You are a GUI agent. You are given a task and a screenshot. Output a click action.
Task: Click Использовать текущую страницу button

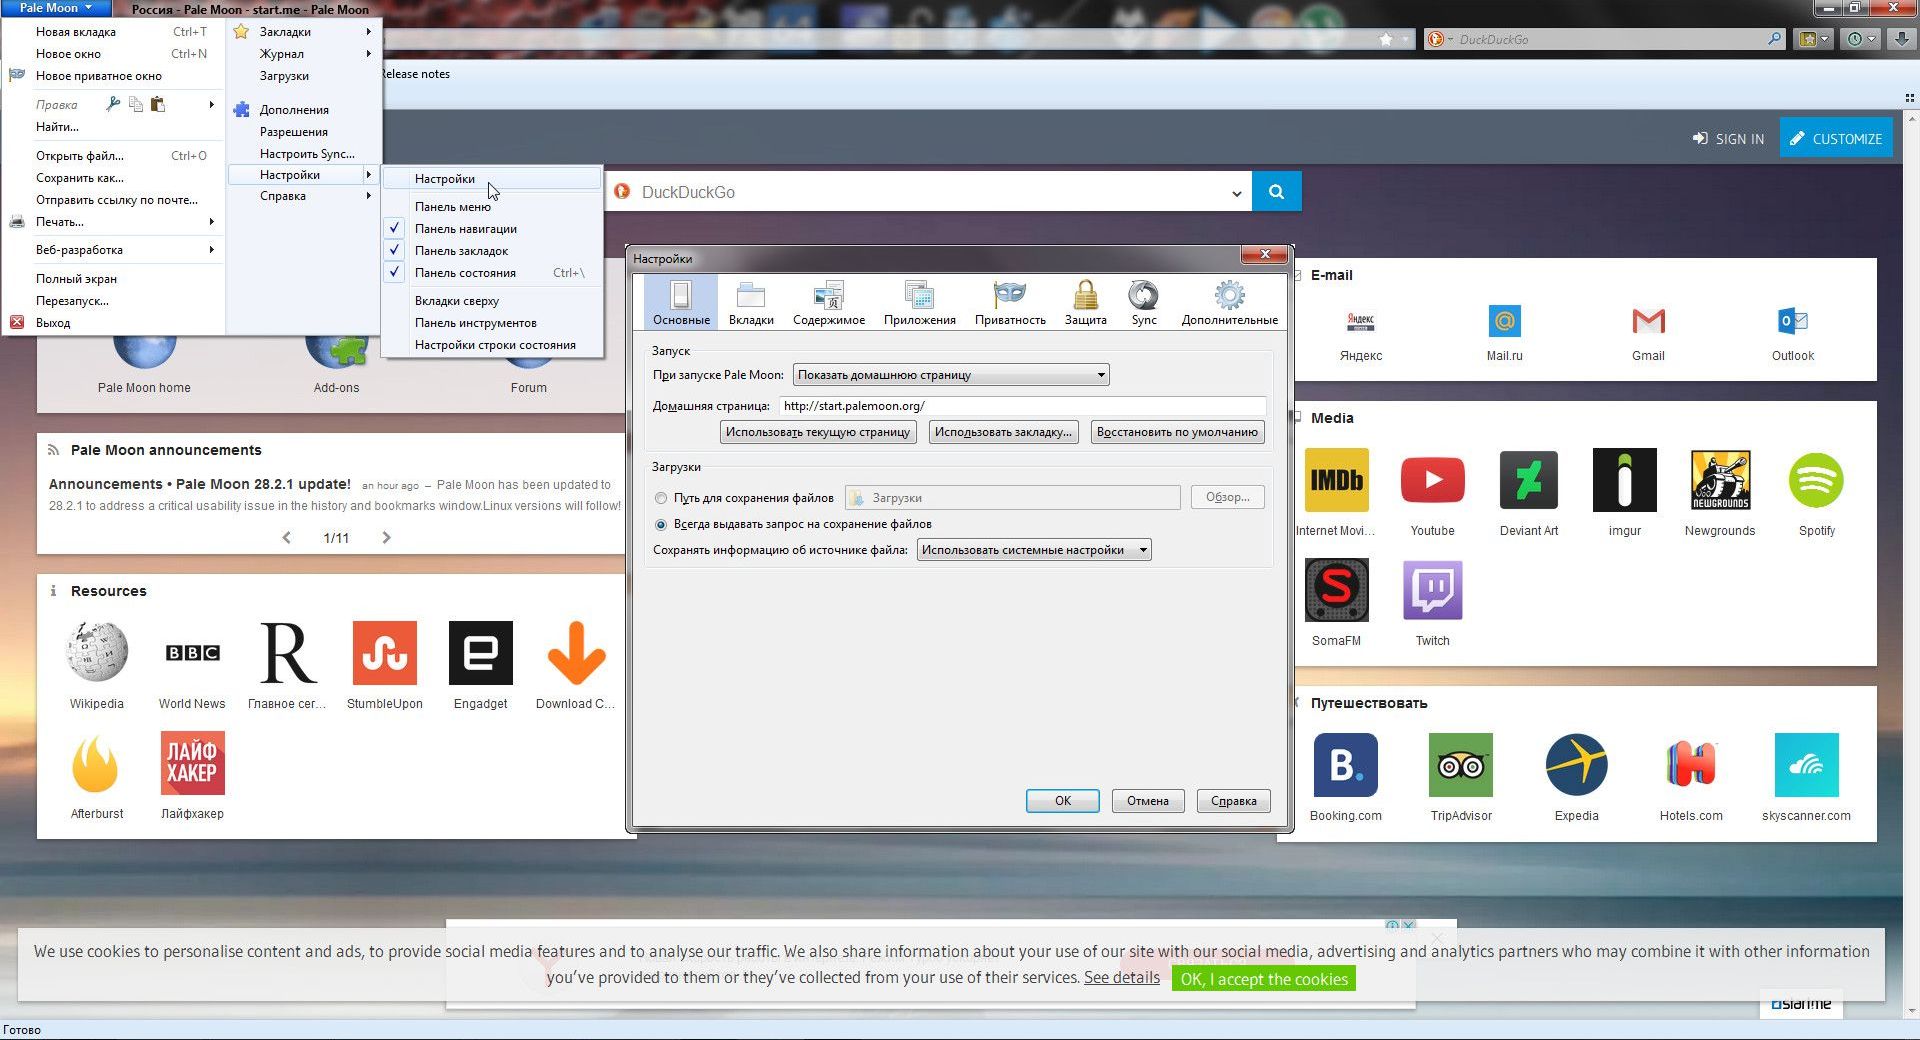818,432
